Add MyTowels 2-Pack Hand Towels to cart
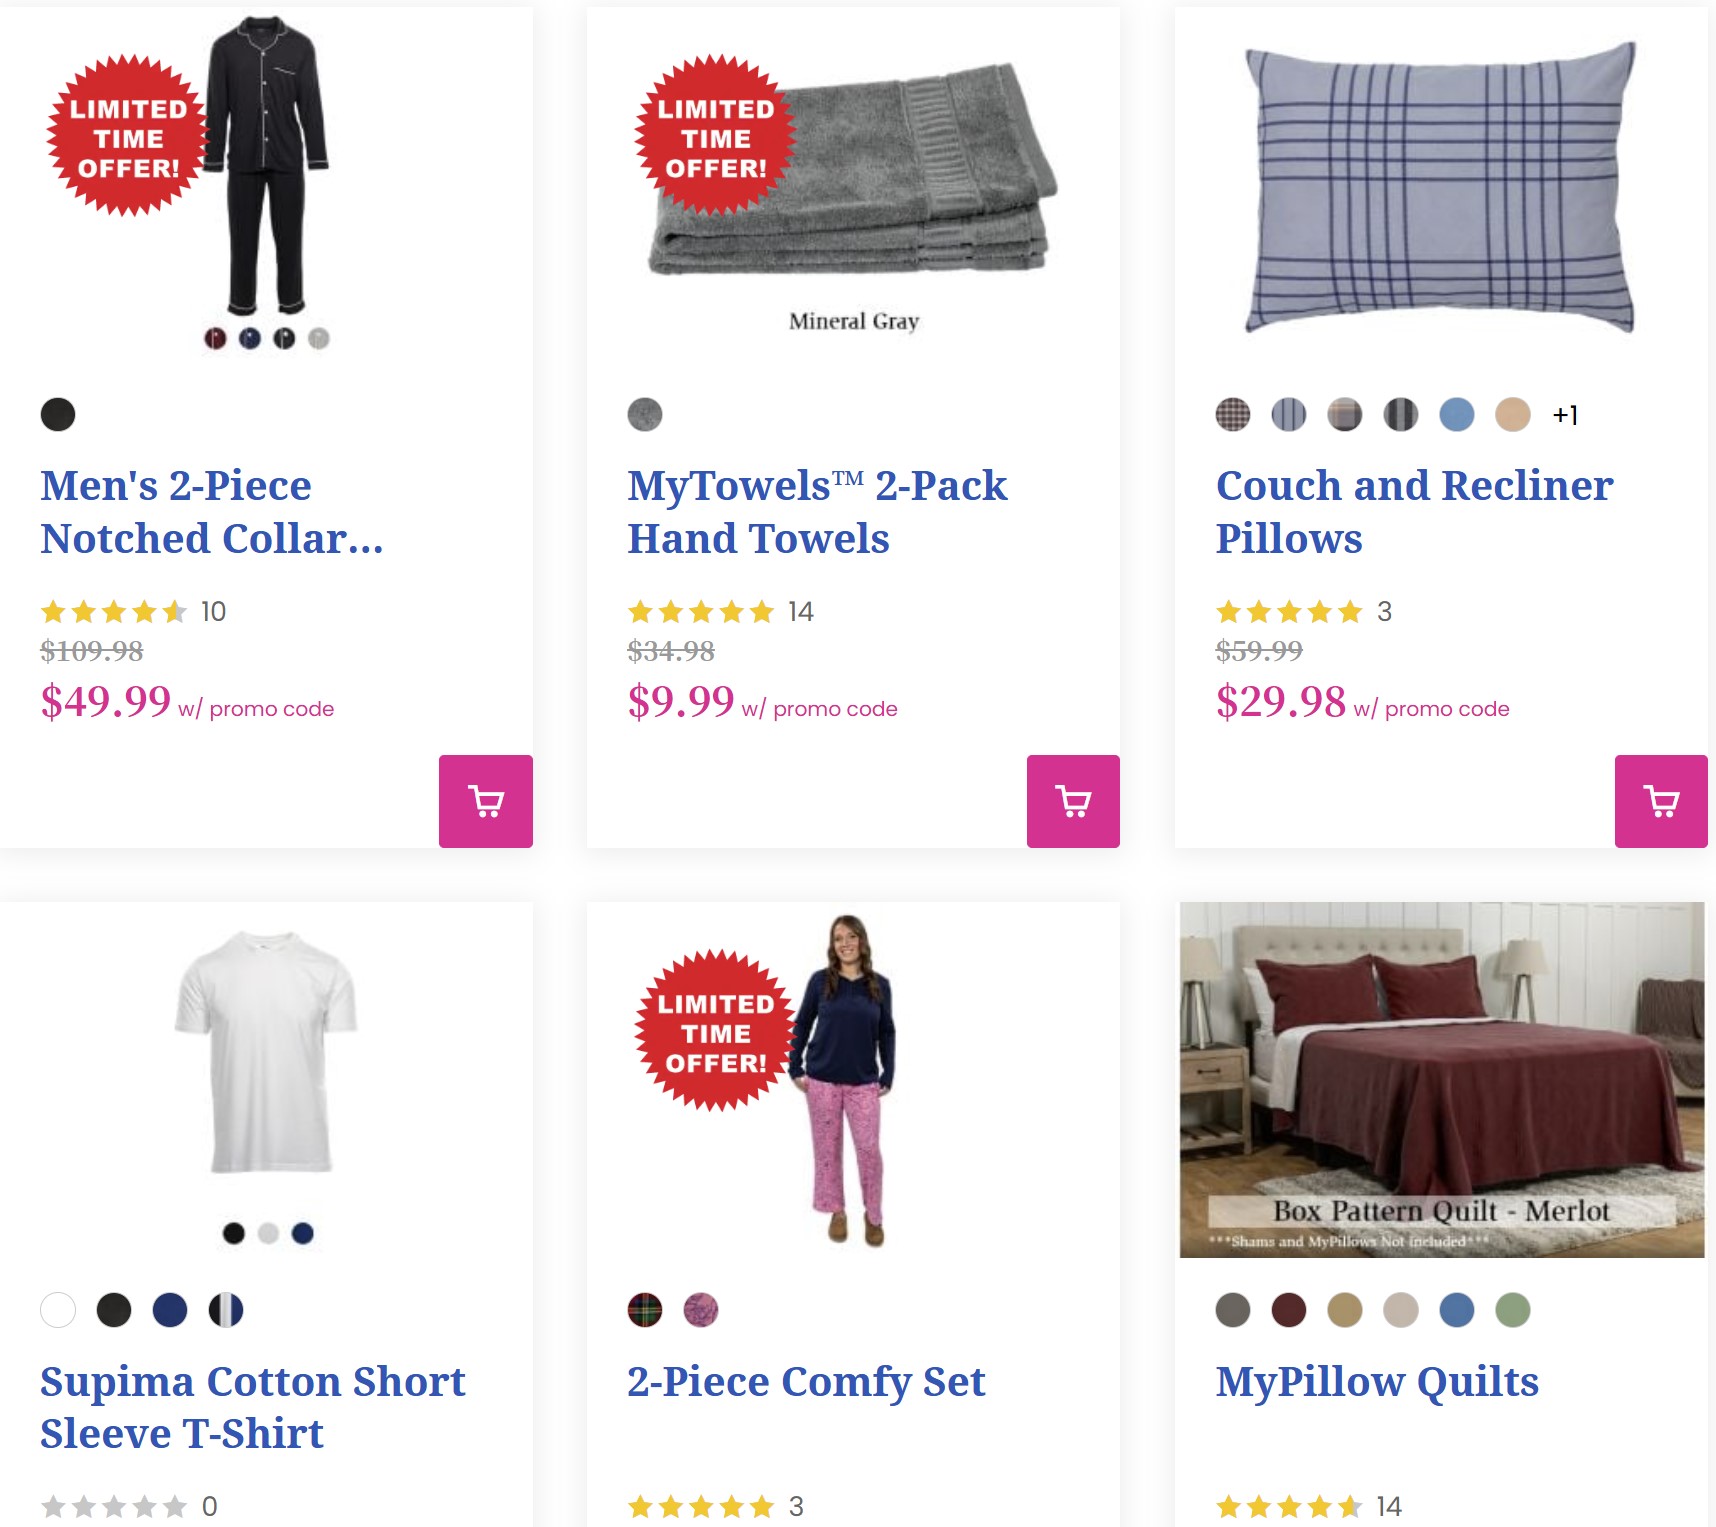This screenshot has height=1527, width=1716. pos(1073,801)
